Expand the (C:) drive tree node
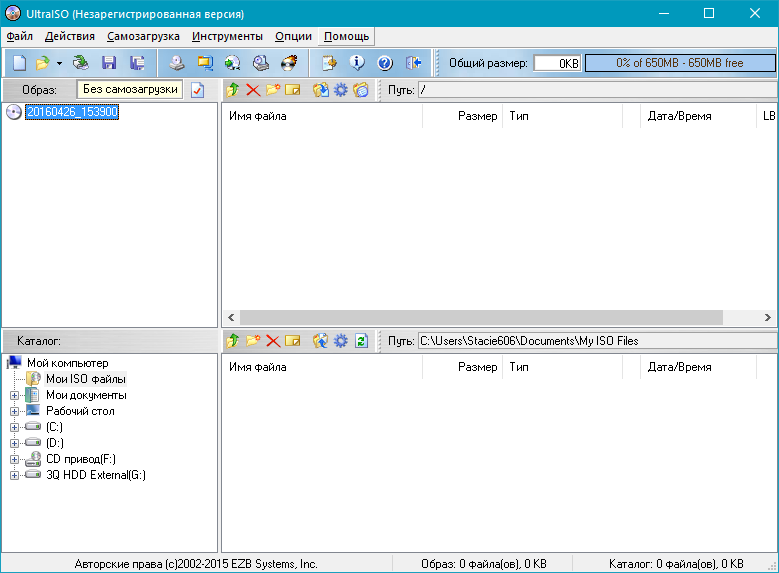This screenshot has width=779, height=573. pyautogui.click(x=14, y=427)
